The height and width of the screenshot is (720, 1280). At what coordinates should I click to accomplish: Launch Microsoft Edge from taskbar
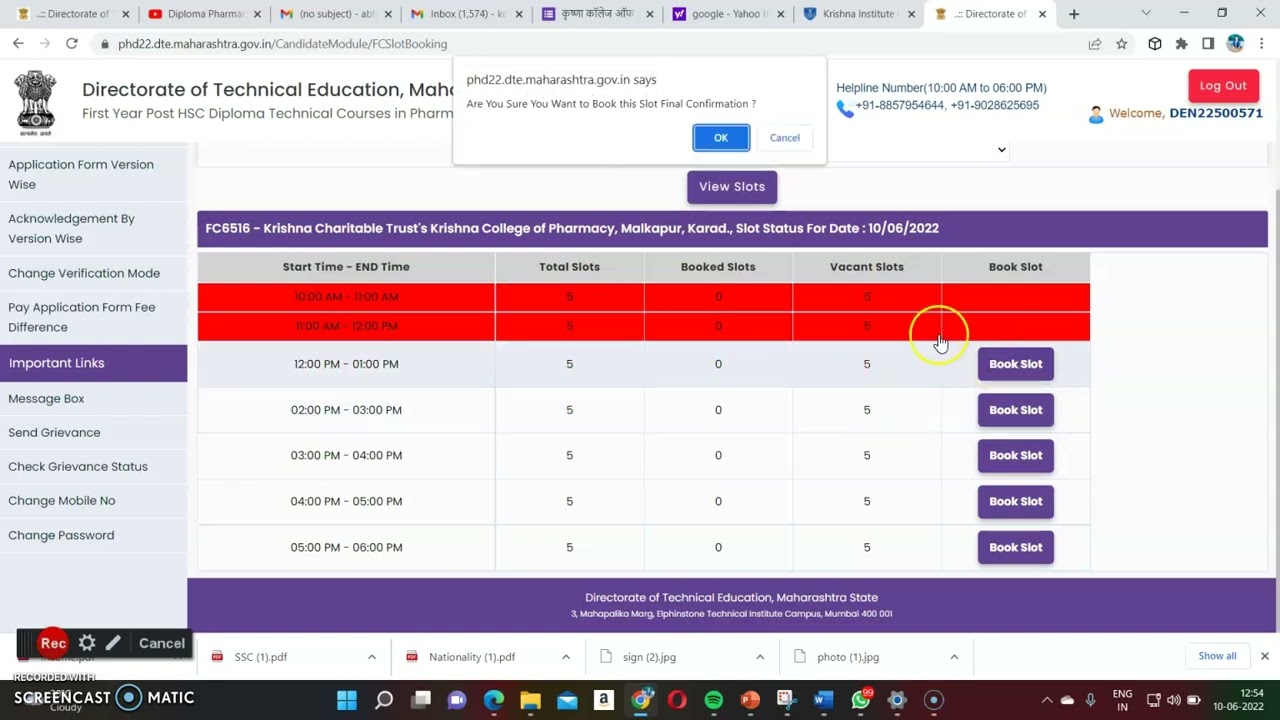494,700
